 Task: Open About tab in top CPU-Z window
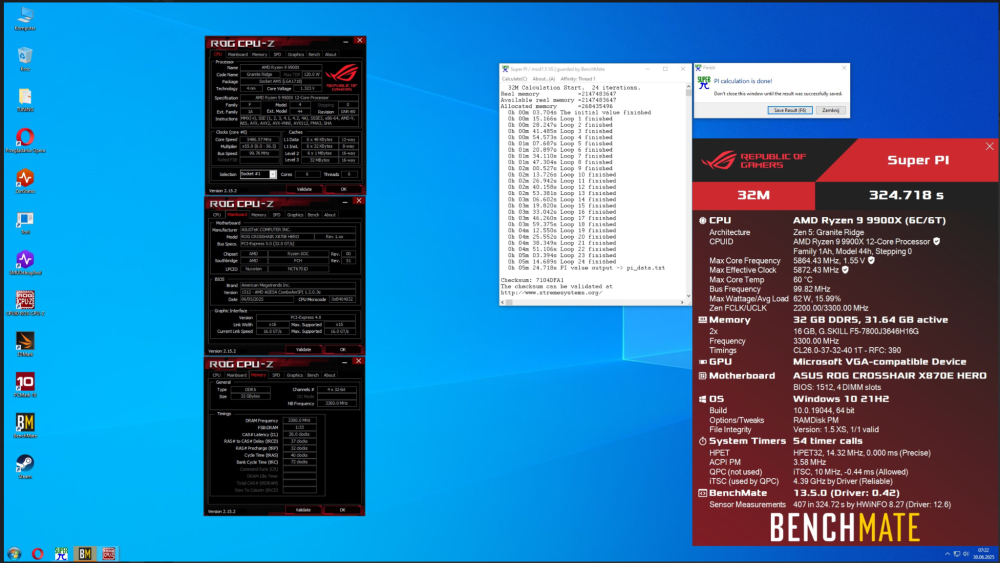[330, 55]
